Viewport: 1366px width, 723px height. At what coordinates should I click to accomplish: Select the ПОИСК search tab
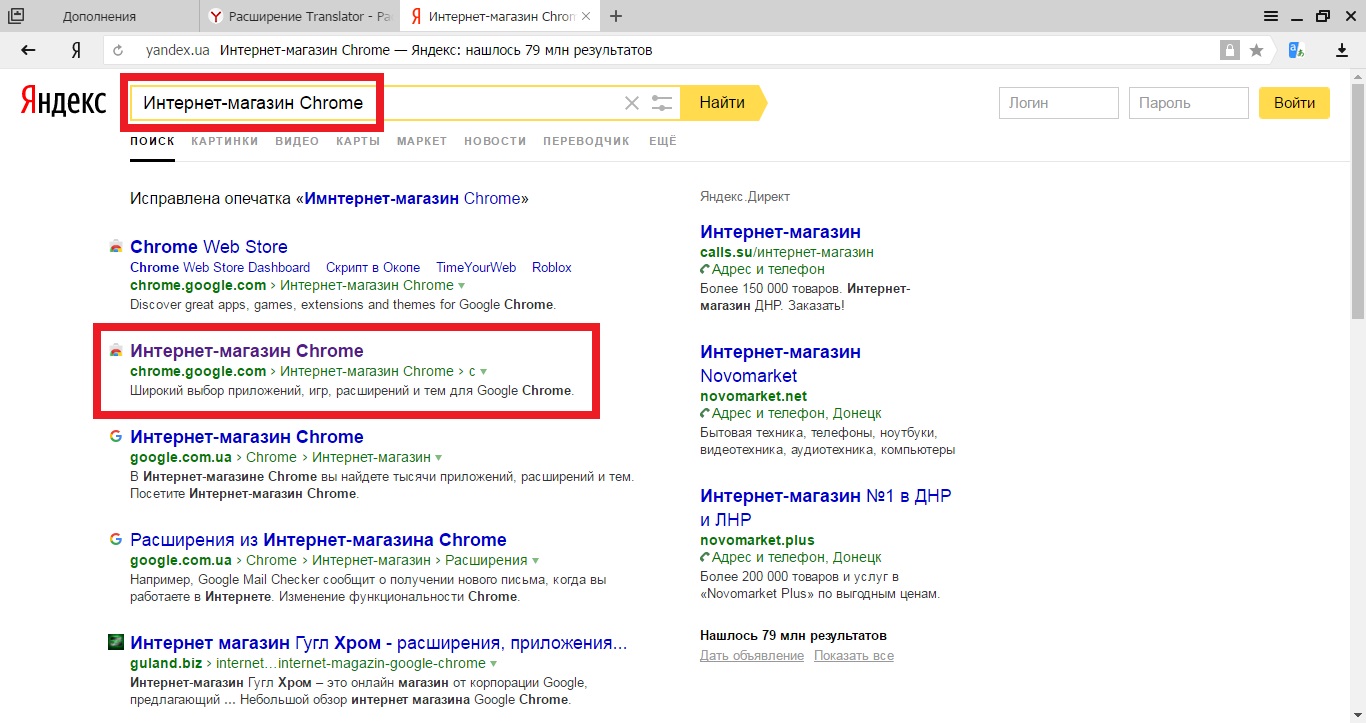(152, 141)
